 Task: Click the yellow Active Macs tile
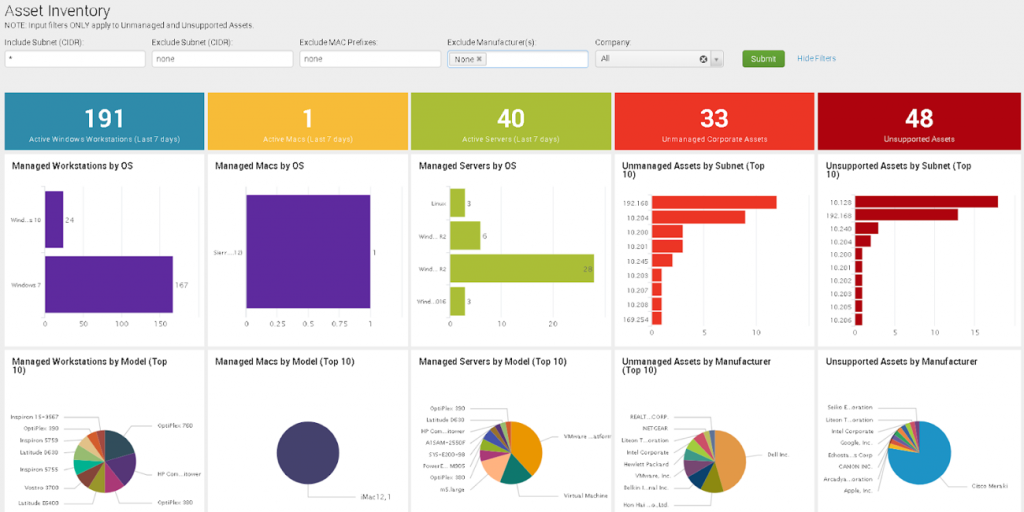[x=307, y=121]
